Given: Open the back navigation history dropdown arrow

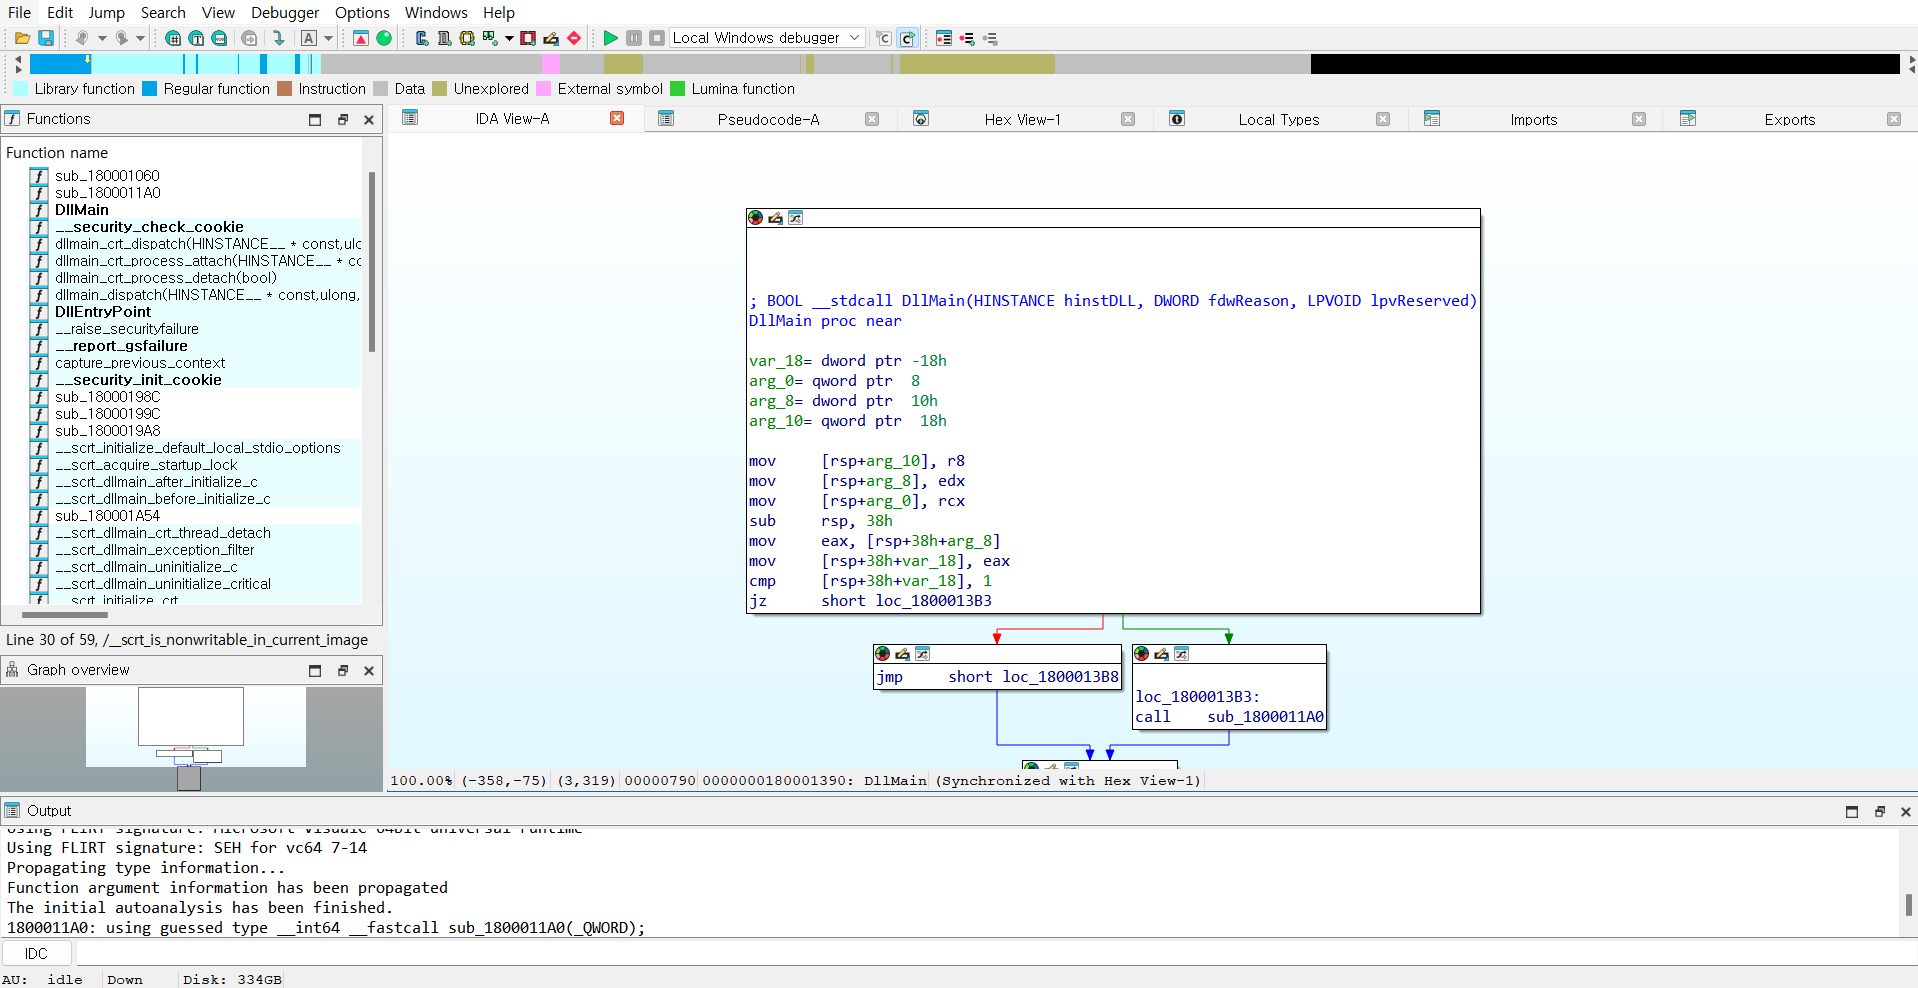Looking at the screenshot, I should coord(102,38).
